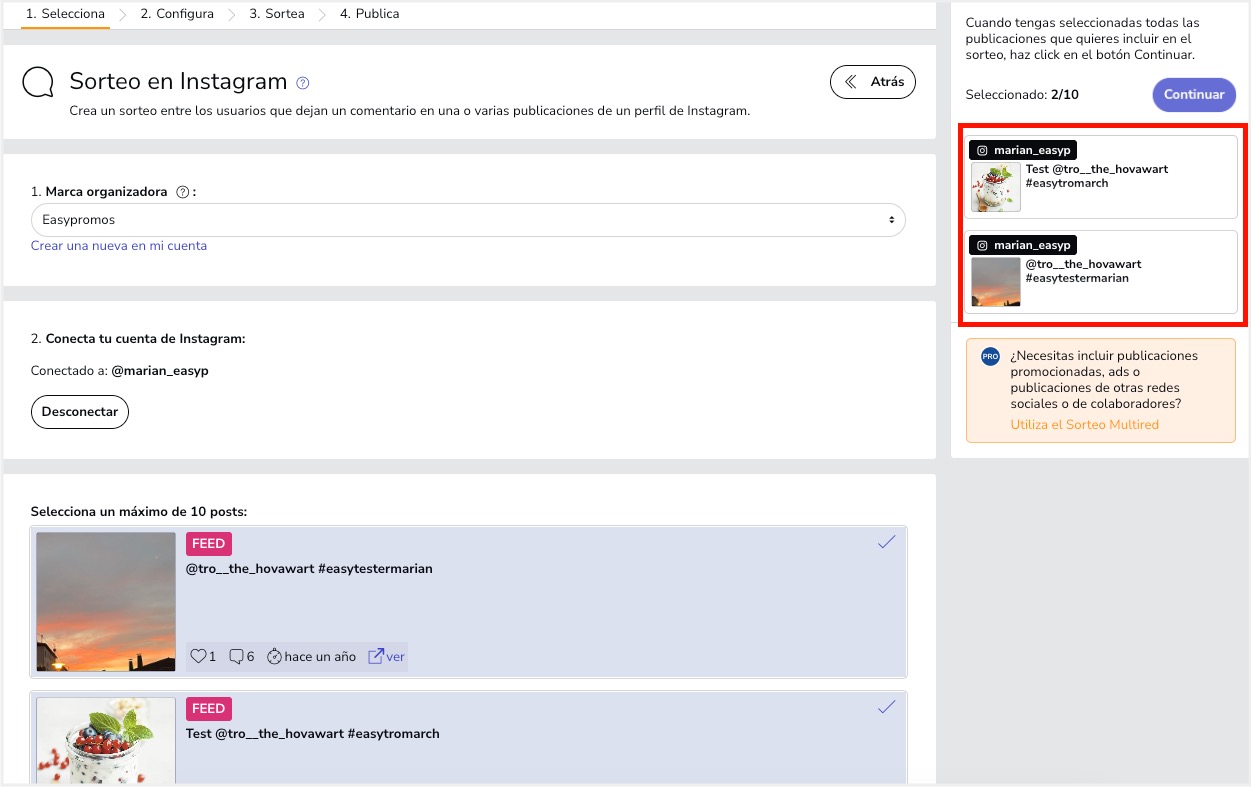Click the sunset post thumbnail image
Viewport: 1251px width, 787px height.
[106, 602]
